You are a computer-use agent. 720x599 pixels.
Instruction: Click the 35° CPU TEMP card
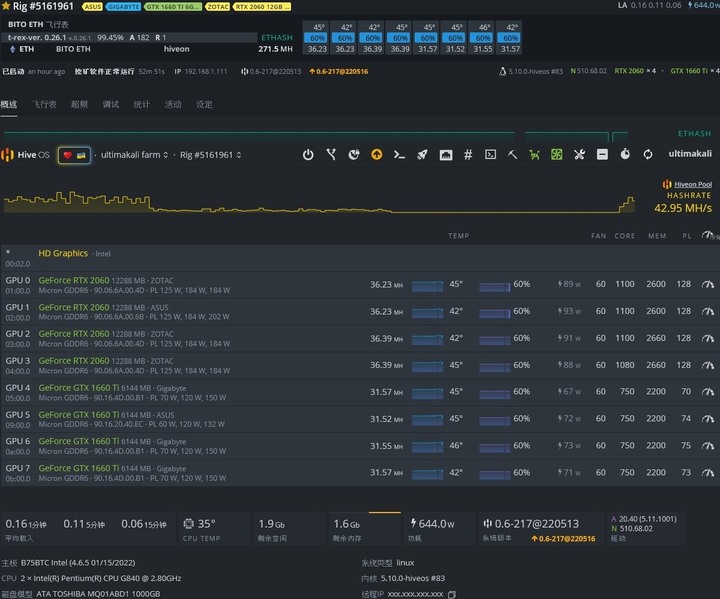(214, 529)
